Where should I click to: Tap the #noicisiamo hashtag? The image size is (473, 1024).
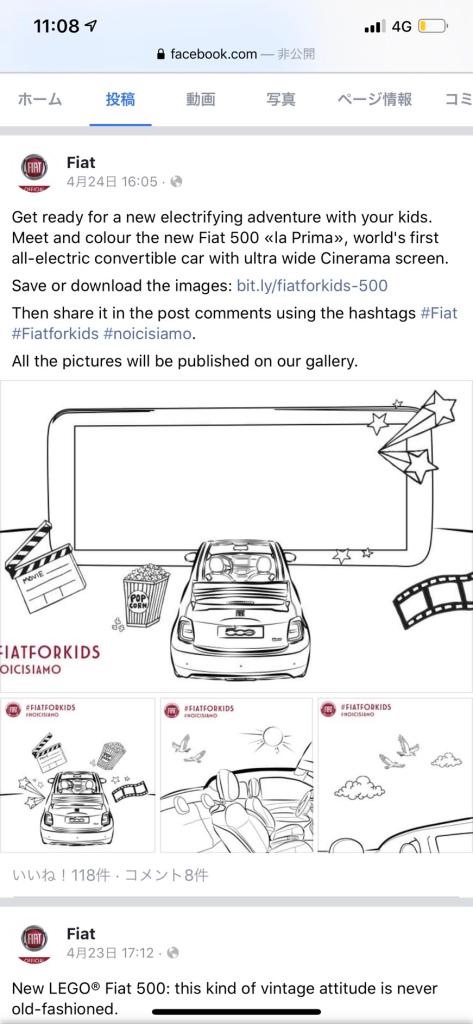click(148, 334)
